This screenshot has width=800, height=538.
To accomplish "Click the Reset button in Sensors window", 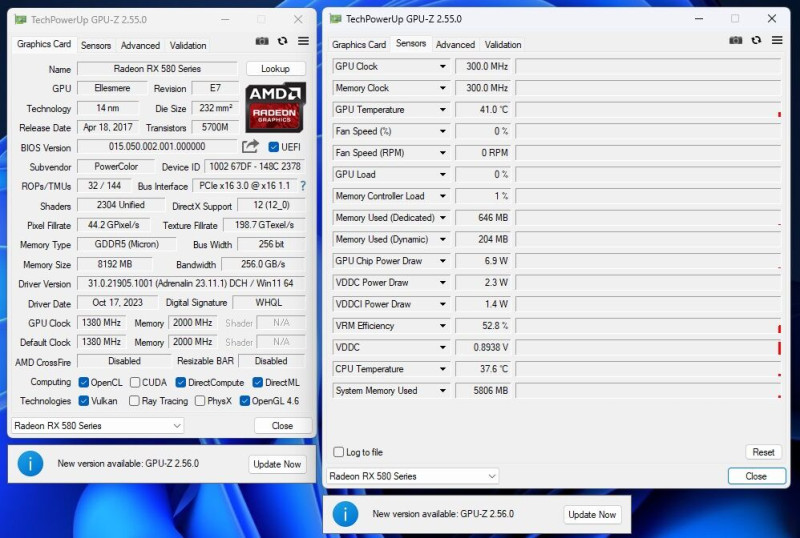I will coord(763,452).
